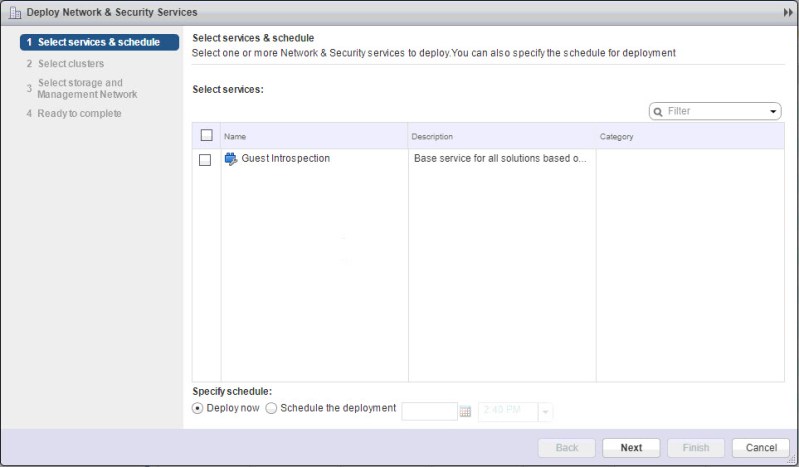The width and height of the screenshot is (799, 467).
Task: Click the Guest Introspection service icon
Action: point(230,159)
